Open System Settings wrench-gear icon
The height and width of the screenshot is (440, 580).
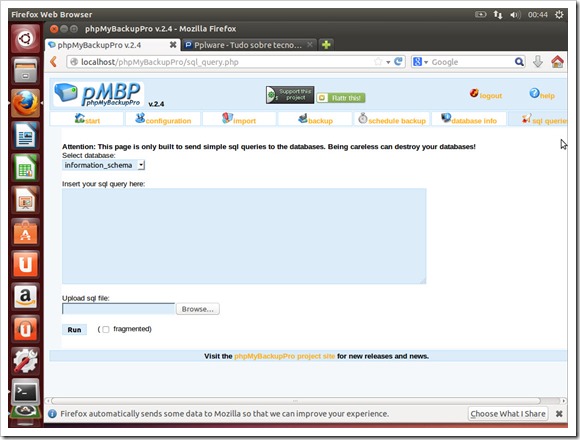coord(25,361)
